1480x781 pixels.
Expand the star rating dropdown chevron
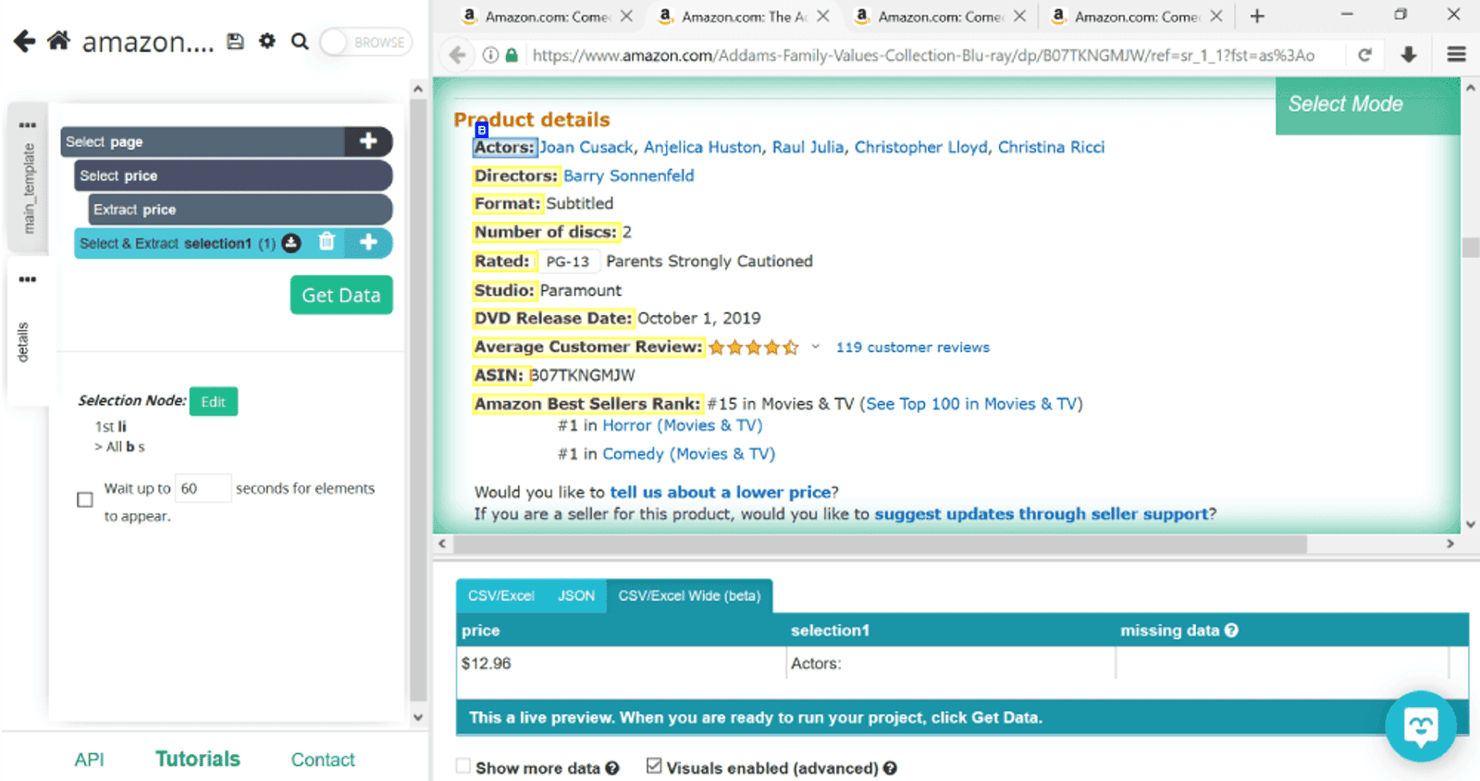[815, 347]
